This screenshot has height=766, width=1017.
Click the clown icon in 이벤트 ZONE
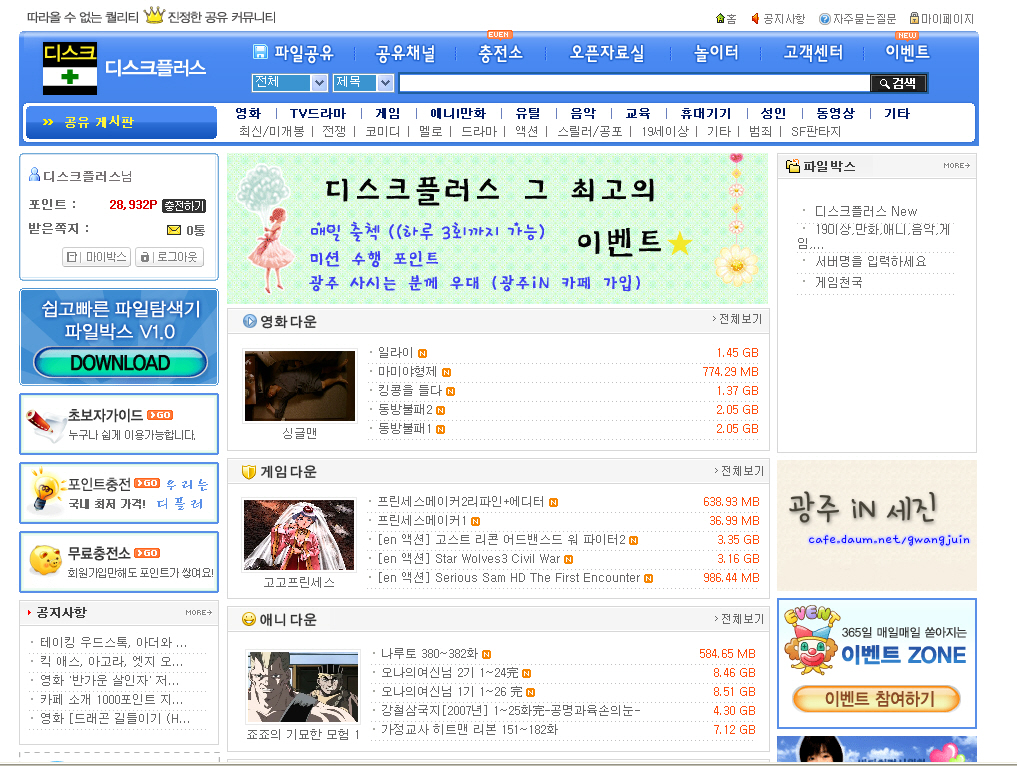(810, 643)
